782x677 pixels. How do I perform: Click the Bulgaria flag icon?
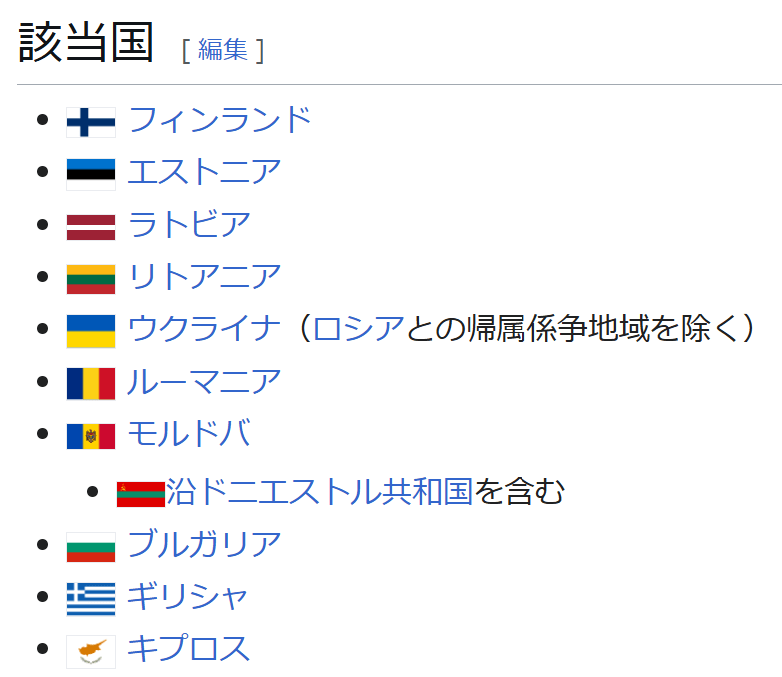tap(91, 546)
